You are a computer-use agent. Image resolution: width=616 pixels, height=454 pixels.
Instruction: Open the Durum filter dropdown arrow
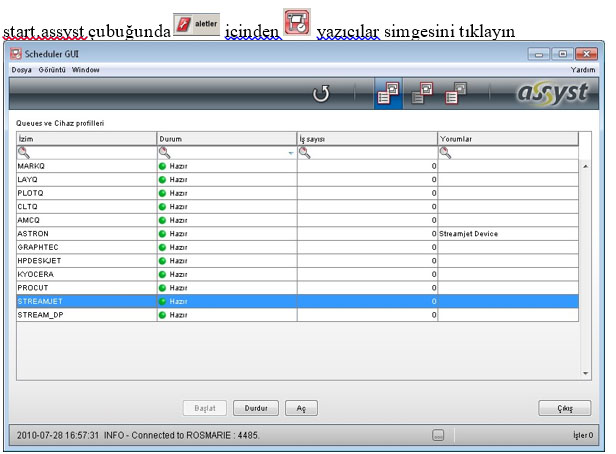pos(291,153)
